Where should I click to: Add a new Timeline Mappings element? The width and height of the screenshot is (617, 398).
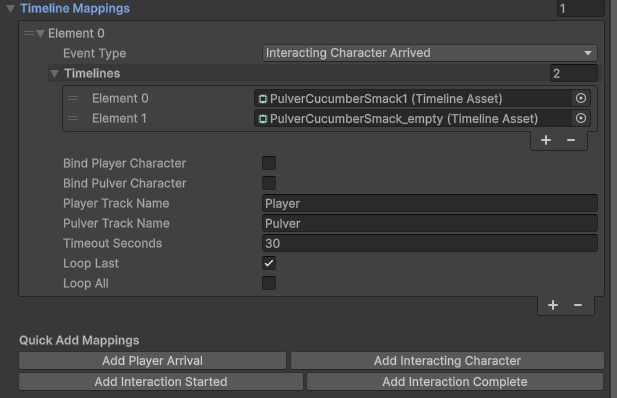553,305
